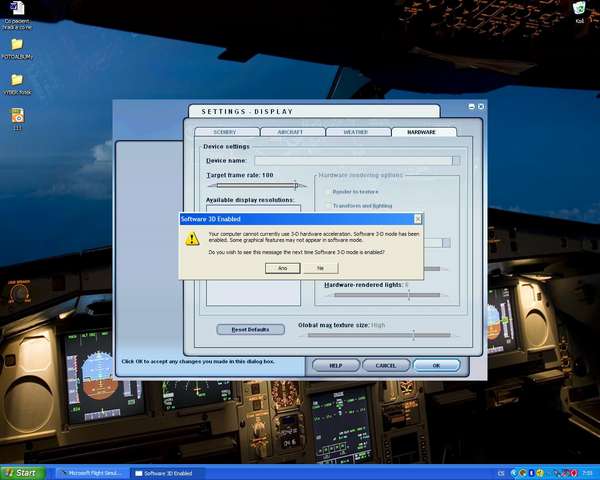This screenshot has height=480, width=600.
Task: Close the Software 3D Enabled message box
Action: [418, 219]
